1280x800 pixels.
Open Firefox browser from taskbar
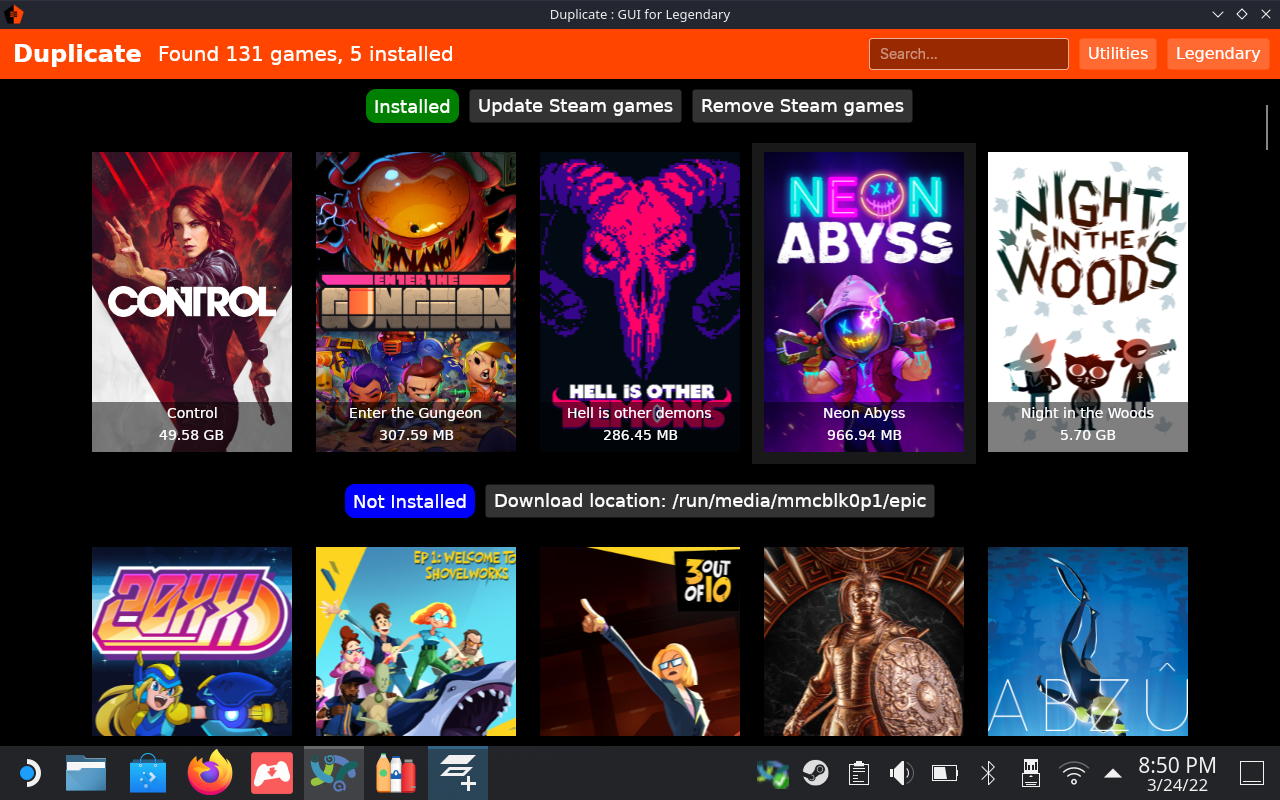210,773
